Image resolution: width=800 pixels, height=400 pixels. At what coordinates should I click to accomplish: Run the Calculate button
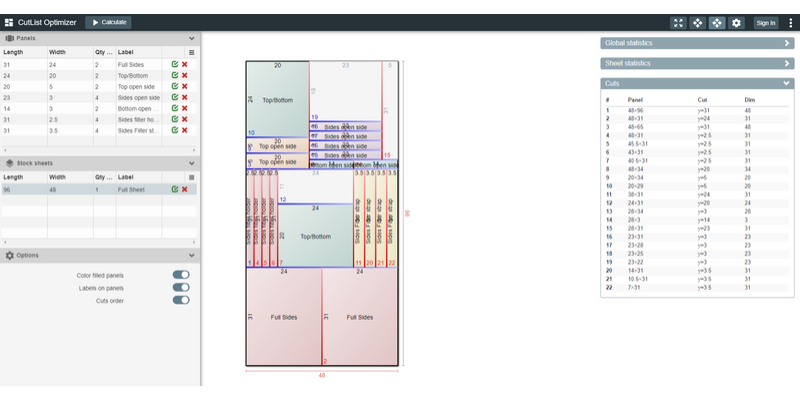click(x=108, y=22)
